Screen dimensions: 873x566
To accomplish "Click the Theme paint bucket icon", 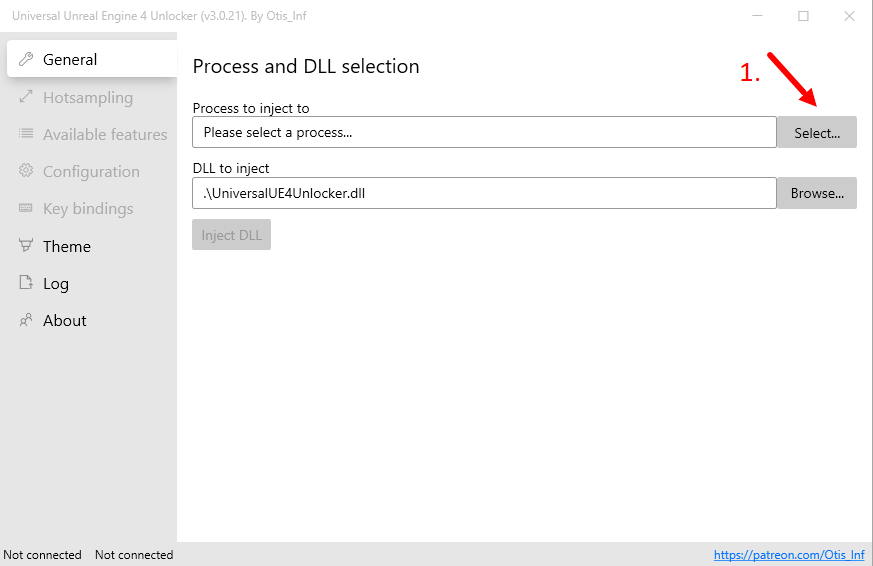I will (26, 246).
